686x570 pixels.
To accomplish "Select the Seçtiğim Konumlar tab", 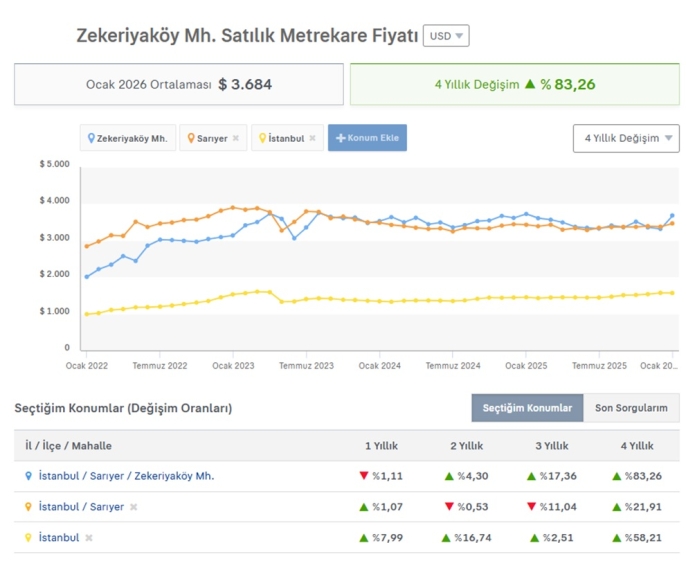I will pos(527,408).
